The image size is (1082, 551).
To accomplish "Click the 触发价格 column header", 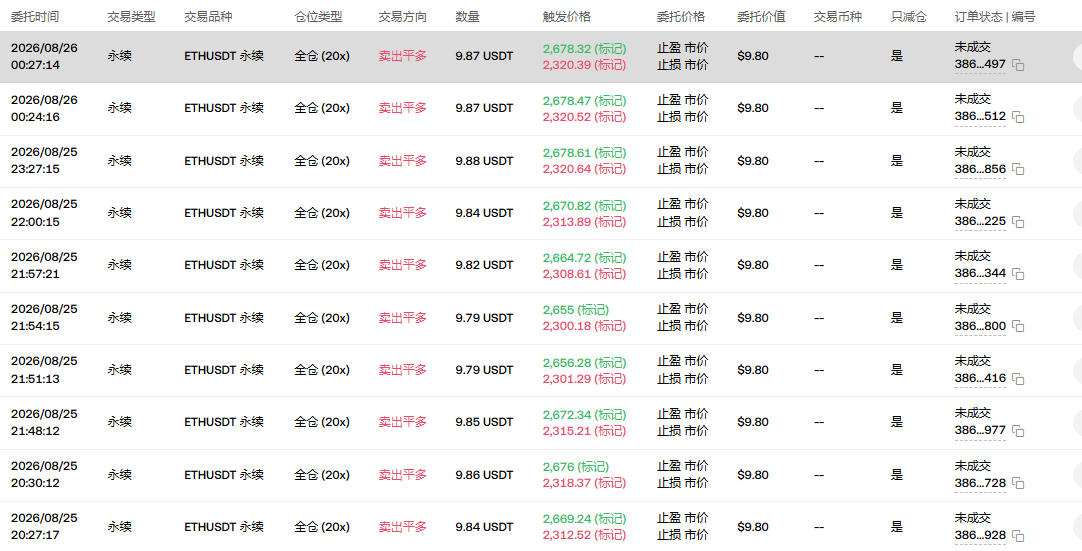I will tap(567, 17).
